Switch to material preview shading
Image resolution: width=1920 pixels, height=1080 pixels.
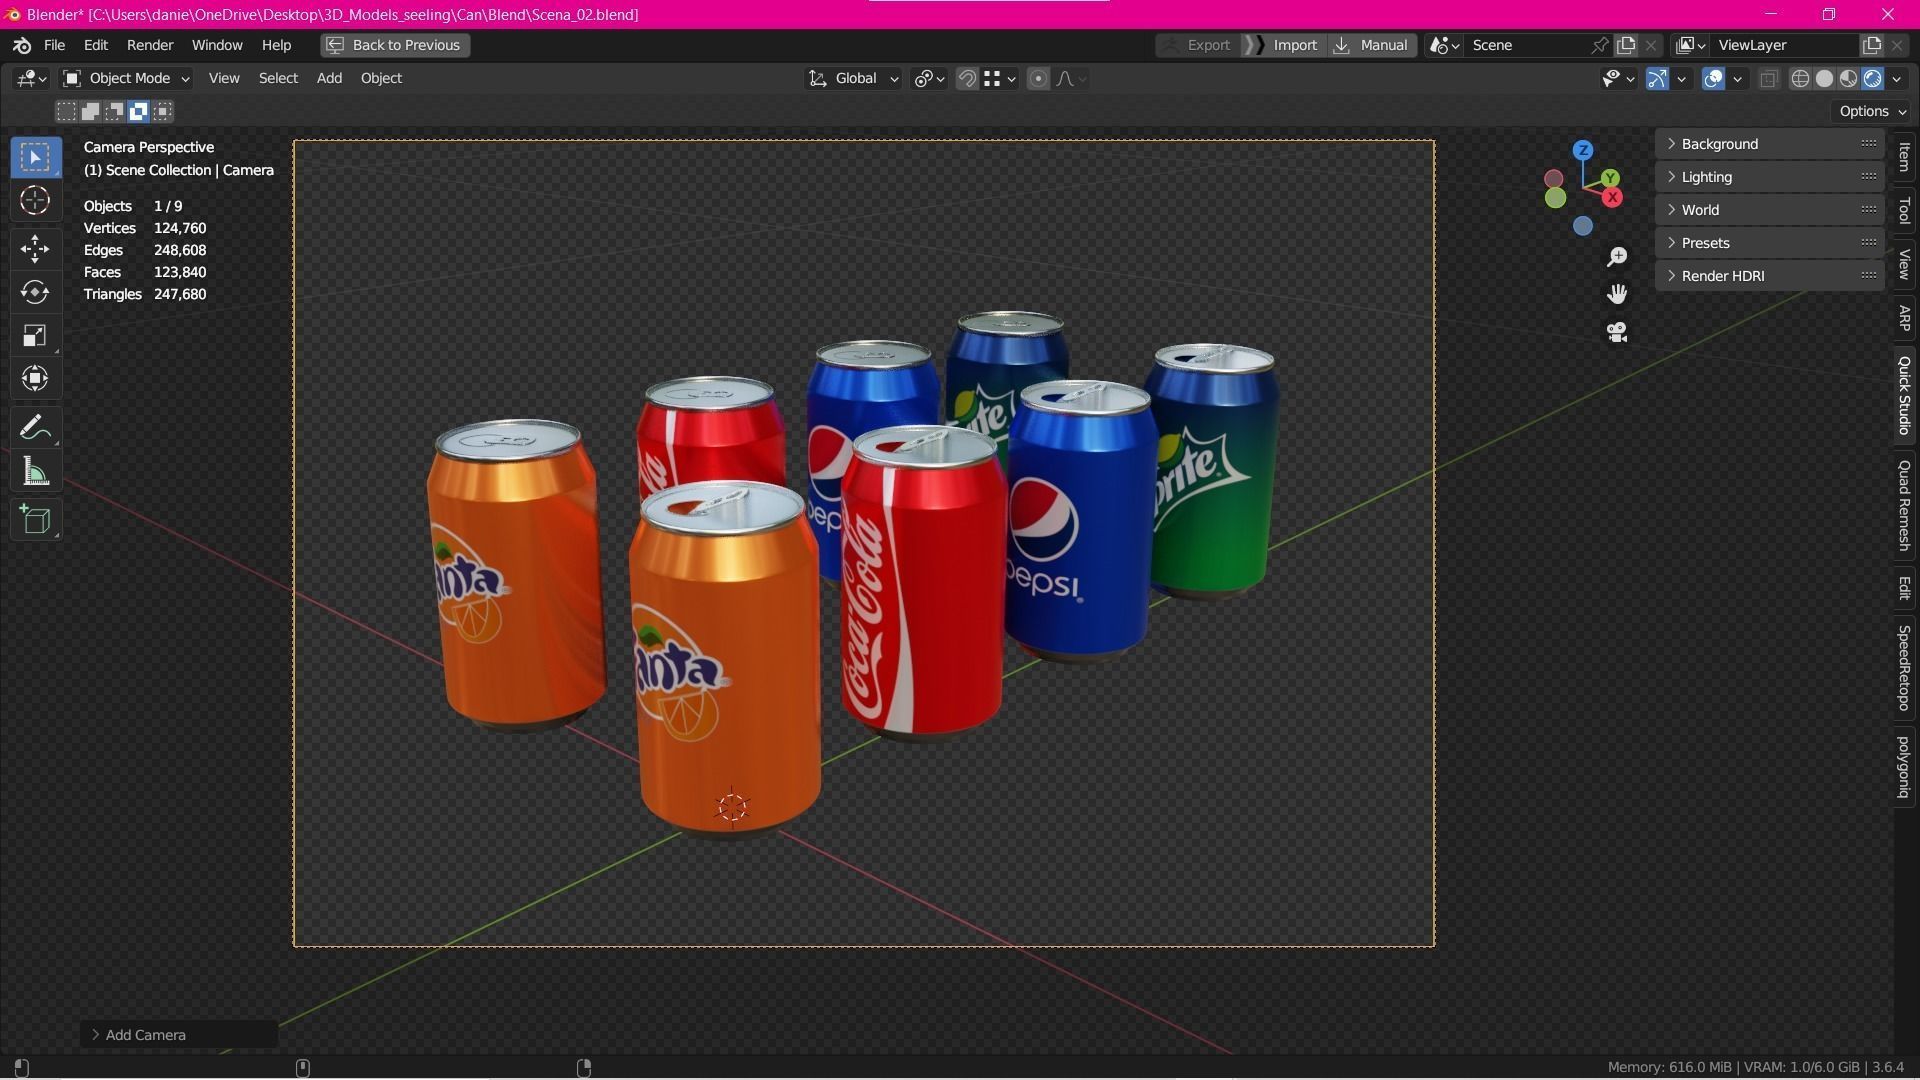[x=1848, y=78]
